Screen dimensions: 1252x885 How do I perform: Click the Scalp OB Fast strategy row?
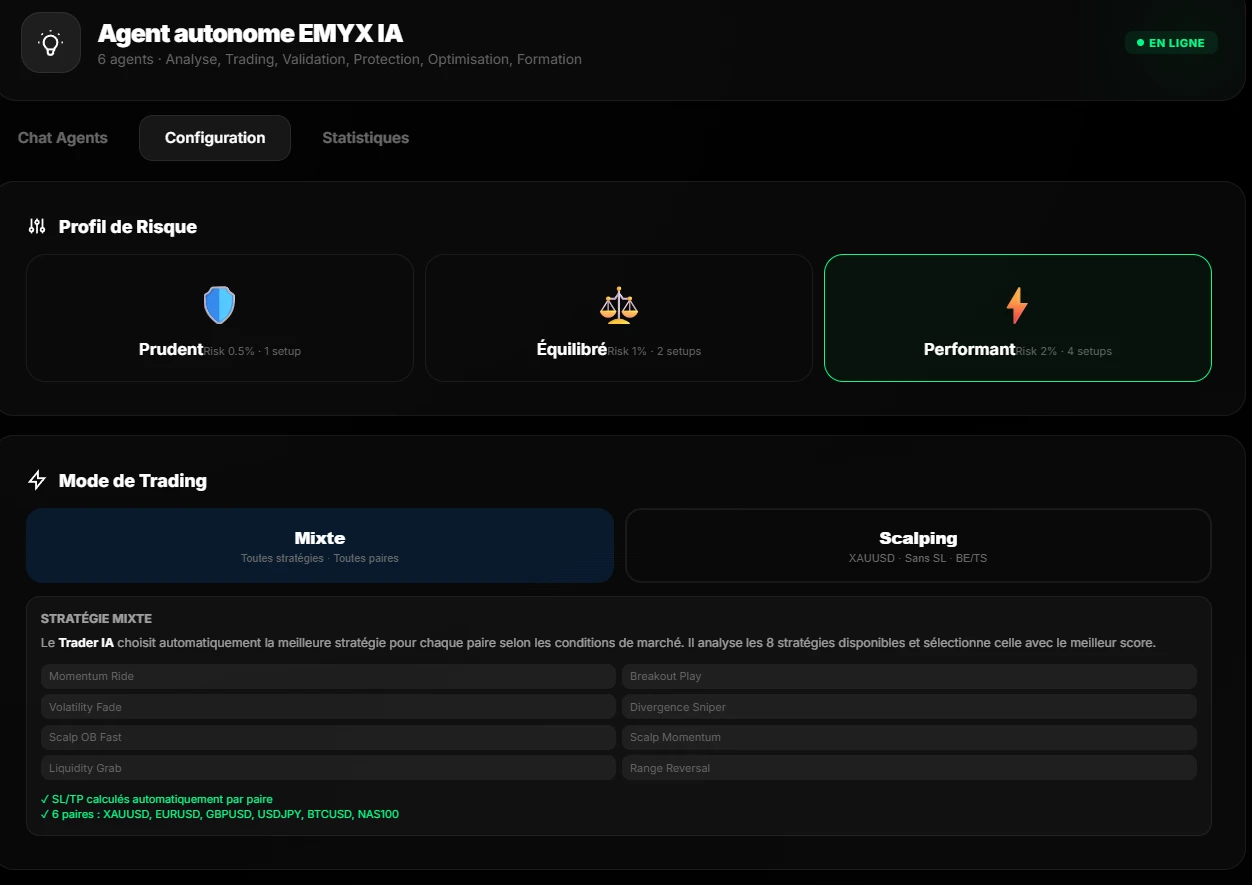pos(328,737)
